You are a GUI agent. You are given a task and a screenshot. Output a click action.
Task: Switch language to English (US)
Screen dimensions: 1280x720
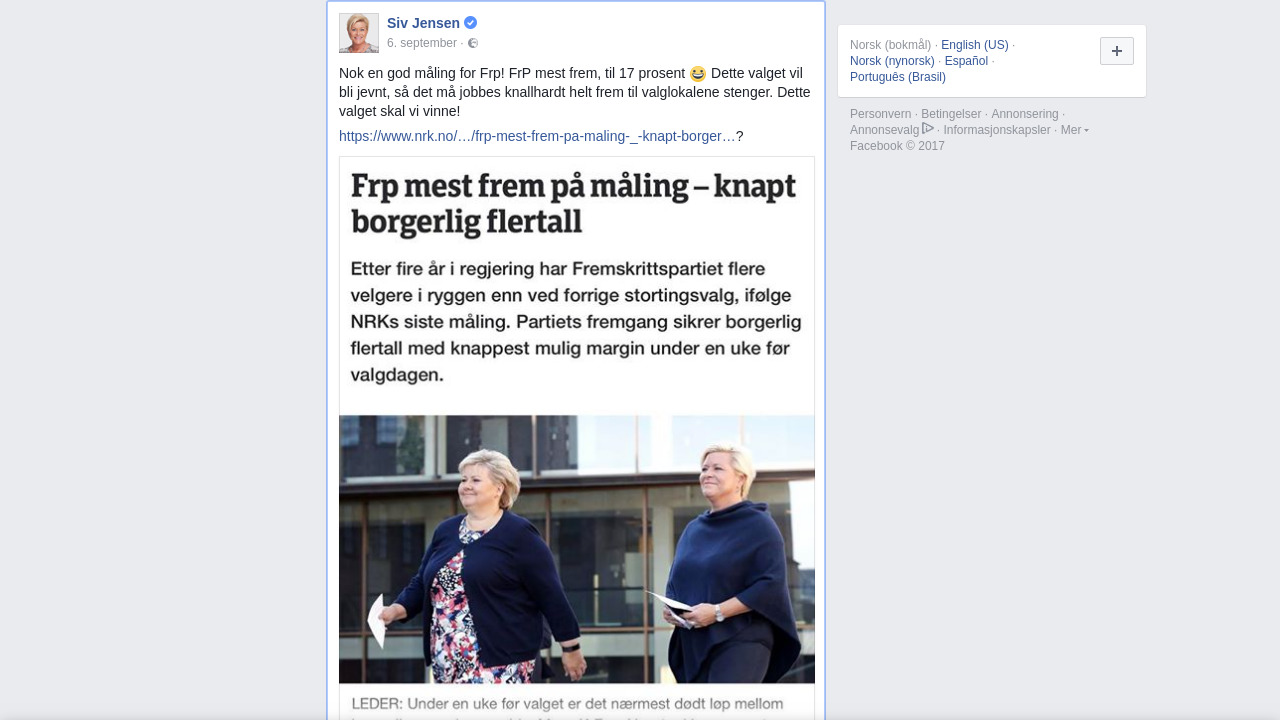tap(975, 45)
